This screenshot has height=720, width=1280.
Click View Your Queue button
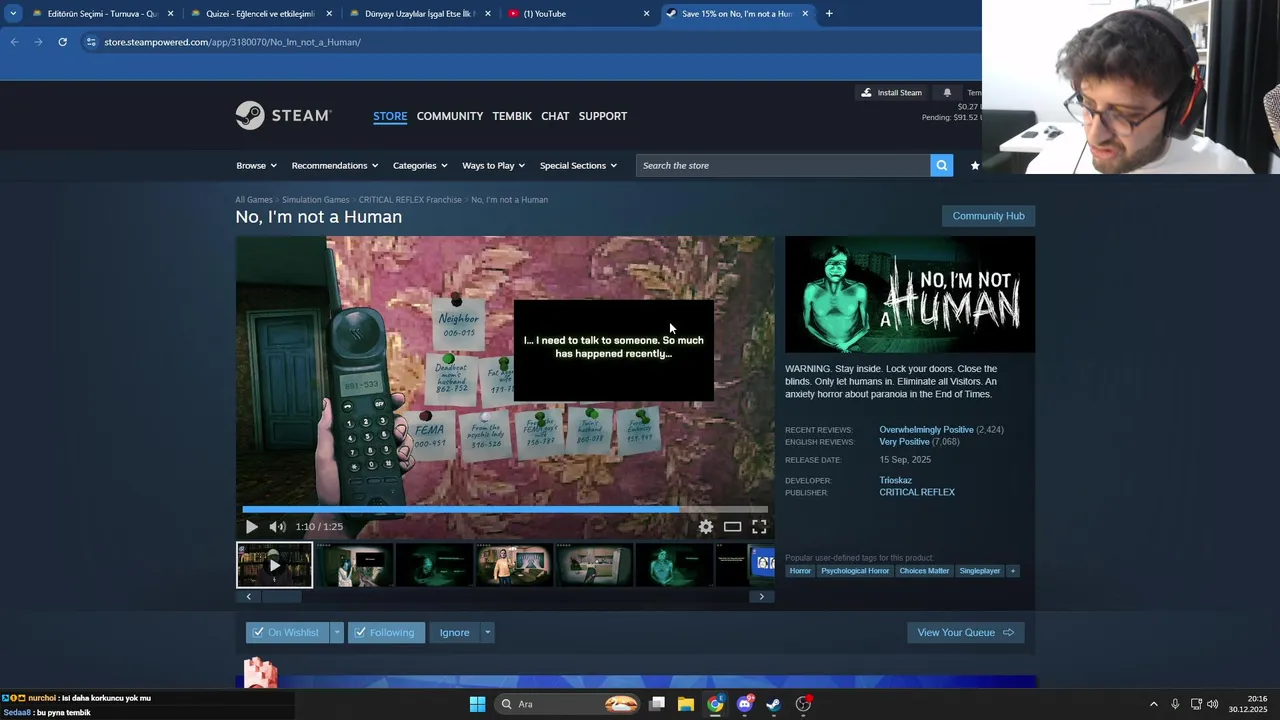965,632
